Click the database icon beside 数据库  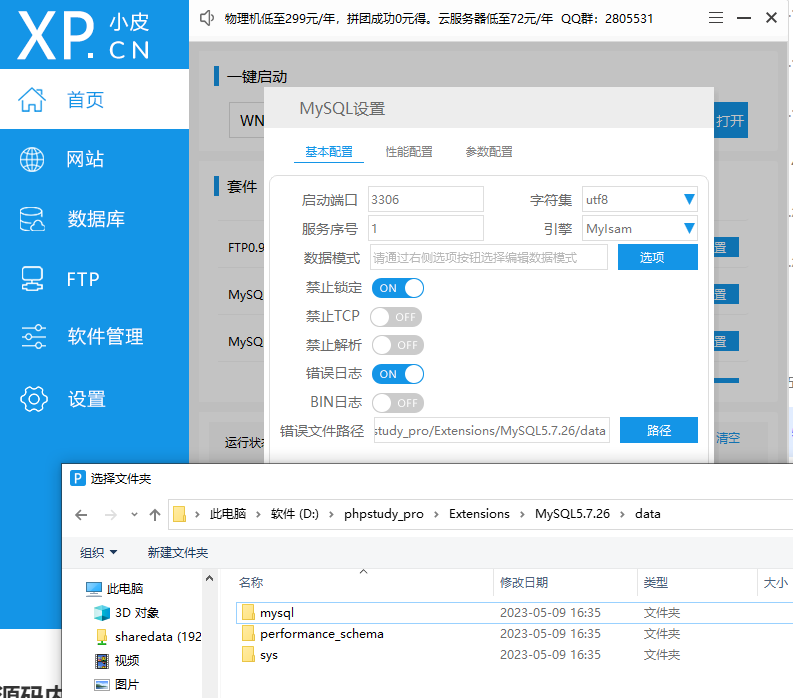click(x=32, y=219)
